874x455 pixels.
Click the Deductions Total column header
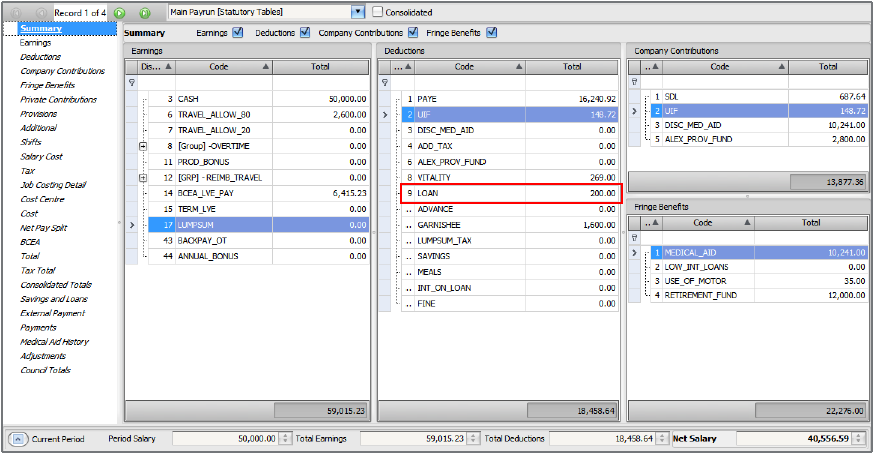(x=572, y=67)
